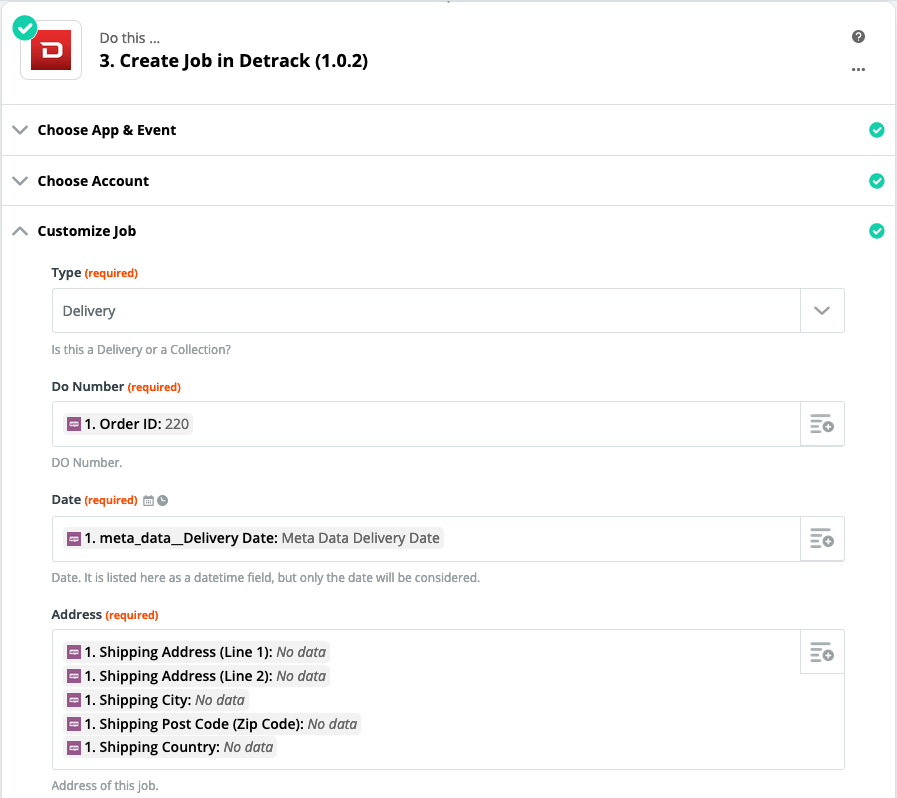The width and height of the screenshot is (897, 798).
Task: Click the clock icon beside Date label
Action: click(162, 501)
